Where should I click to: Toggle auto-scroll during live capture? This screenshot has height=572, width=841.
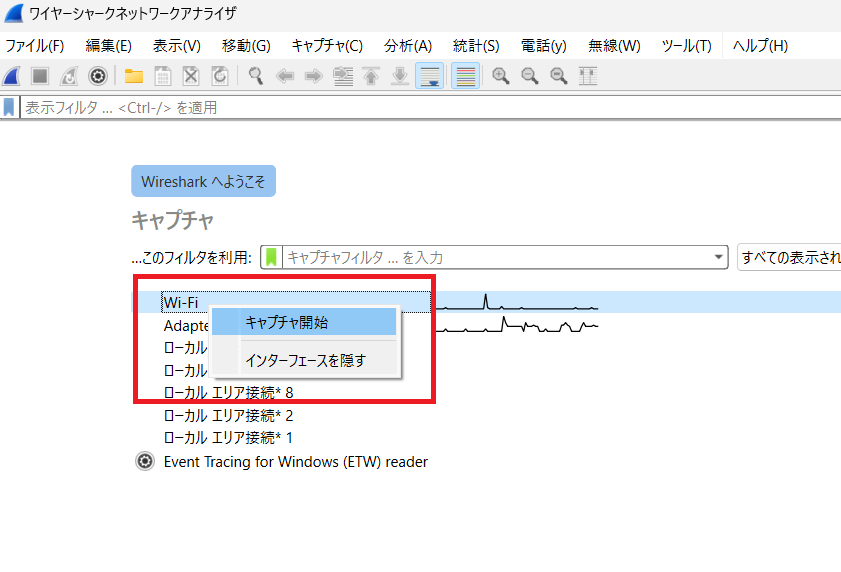click(429, 76)
